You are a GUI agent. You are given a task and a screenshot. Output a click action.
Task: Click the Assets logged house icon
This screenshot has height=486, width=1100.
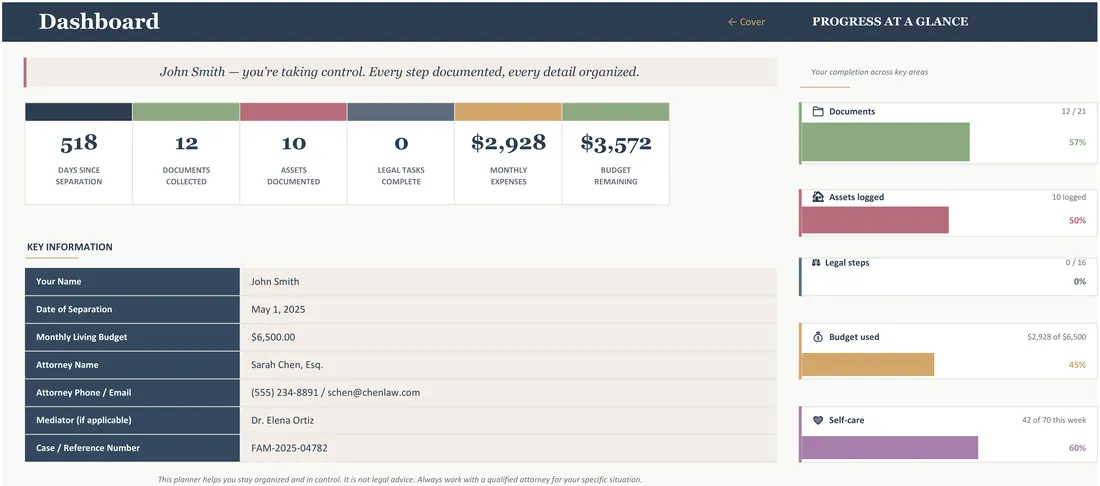click(817, 197)
